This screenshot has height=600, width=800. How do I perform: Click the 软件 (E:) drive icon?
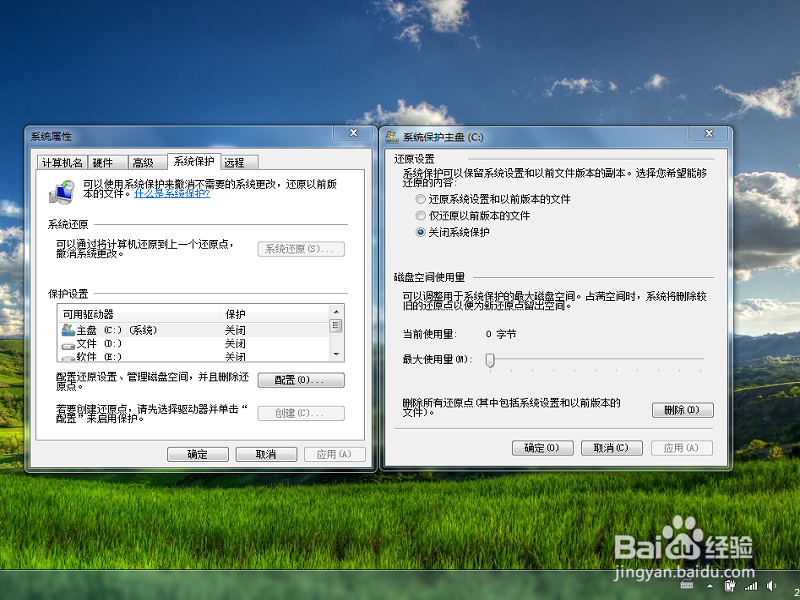tap(68, 358)
